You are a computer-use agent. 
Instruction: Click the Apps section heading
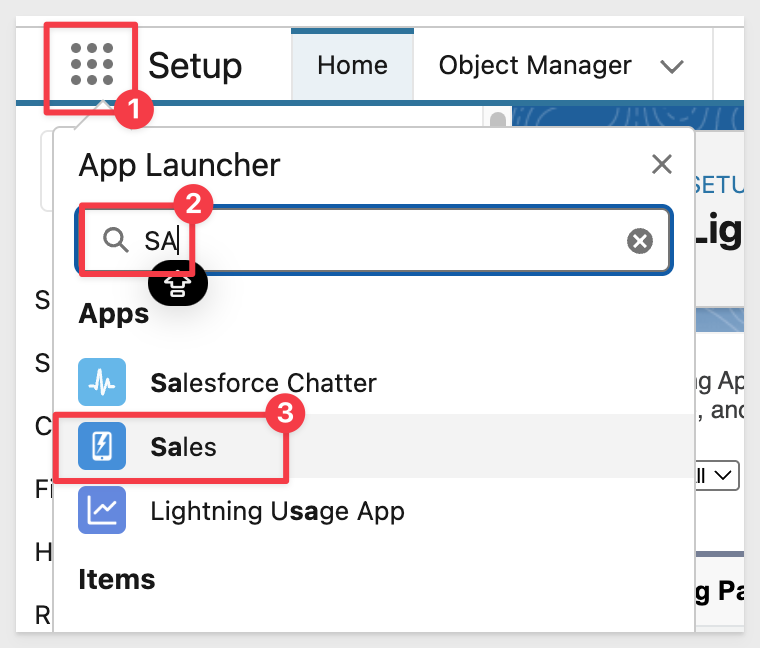(x=113, y=314)
